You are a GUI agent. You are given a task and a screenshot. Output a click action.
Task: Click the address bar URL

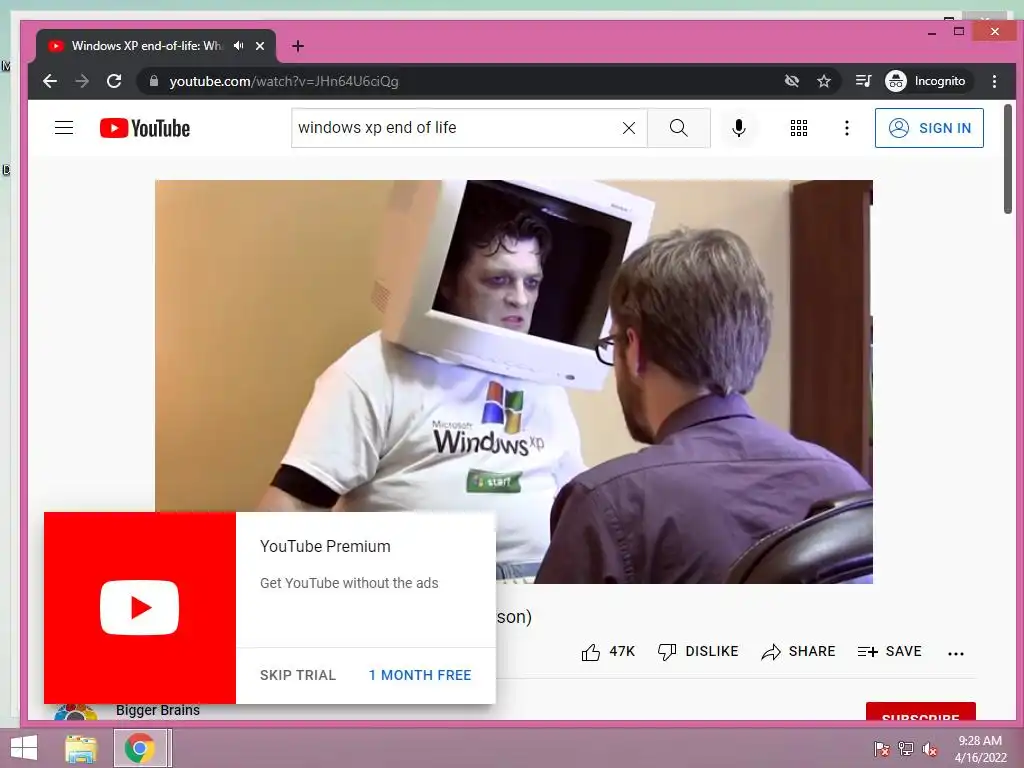pyautogui.click(x=283, y=81)
